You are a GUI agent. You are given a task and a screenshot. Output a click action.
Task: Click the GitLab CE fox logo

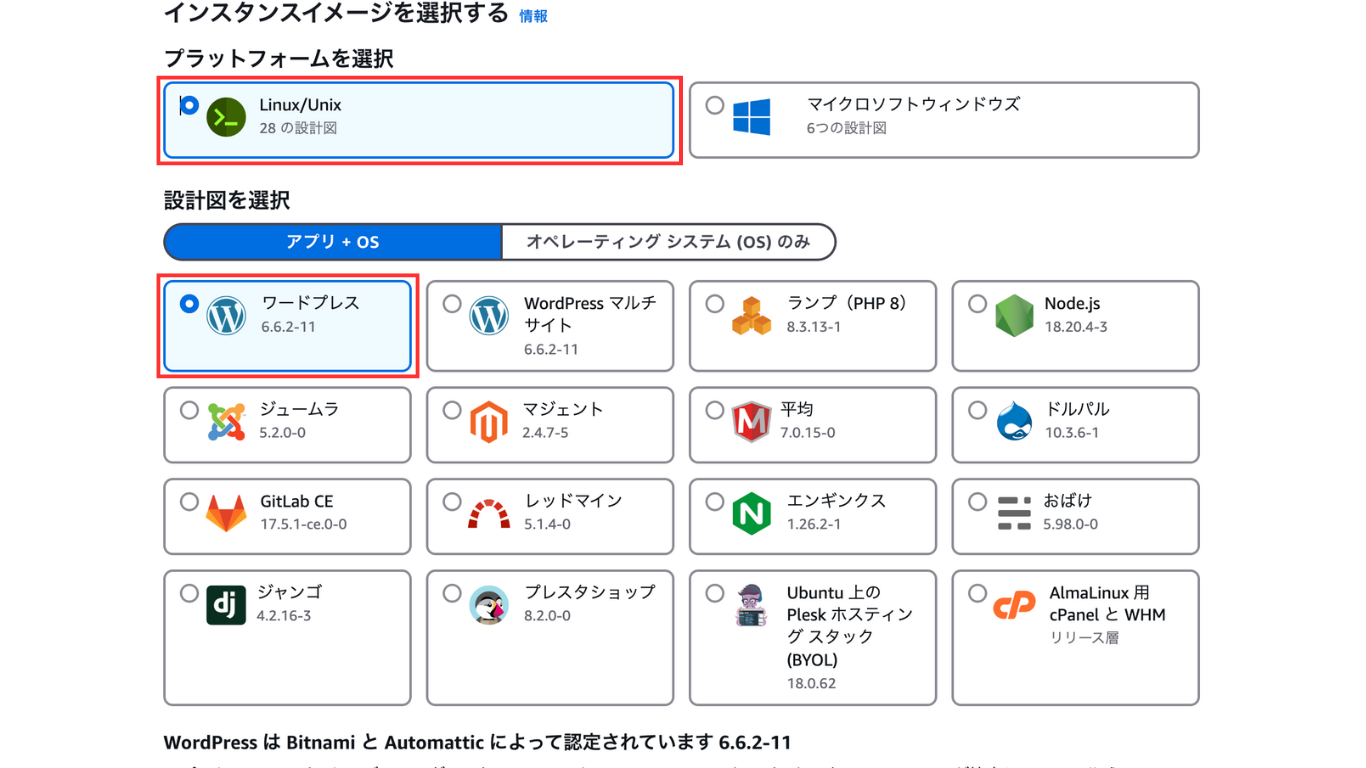[226, 513]
